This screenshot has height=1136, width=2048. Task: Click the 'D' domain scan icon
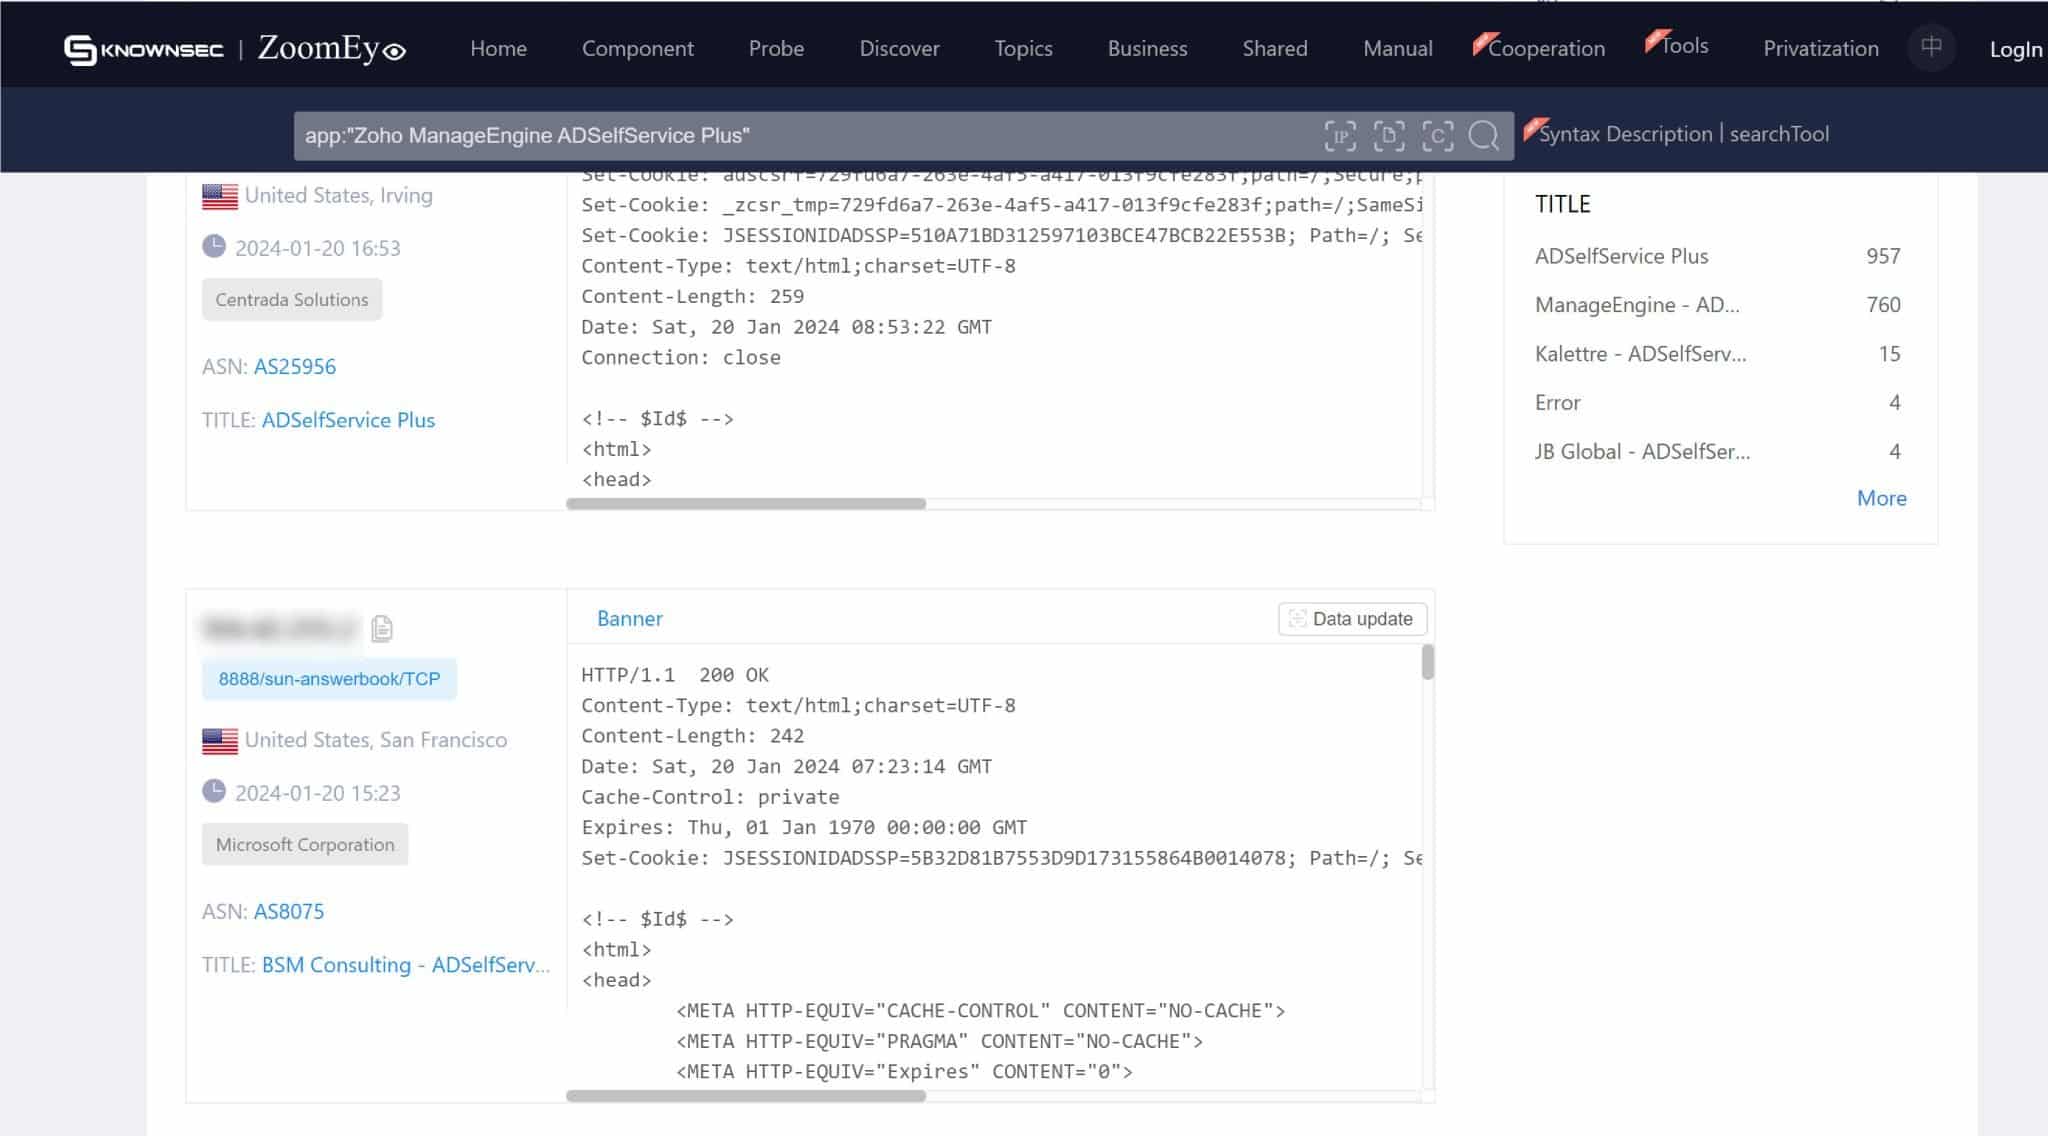[1389, 135]
